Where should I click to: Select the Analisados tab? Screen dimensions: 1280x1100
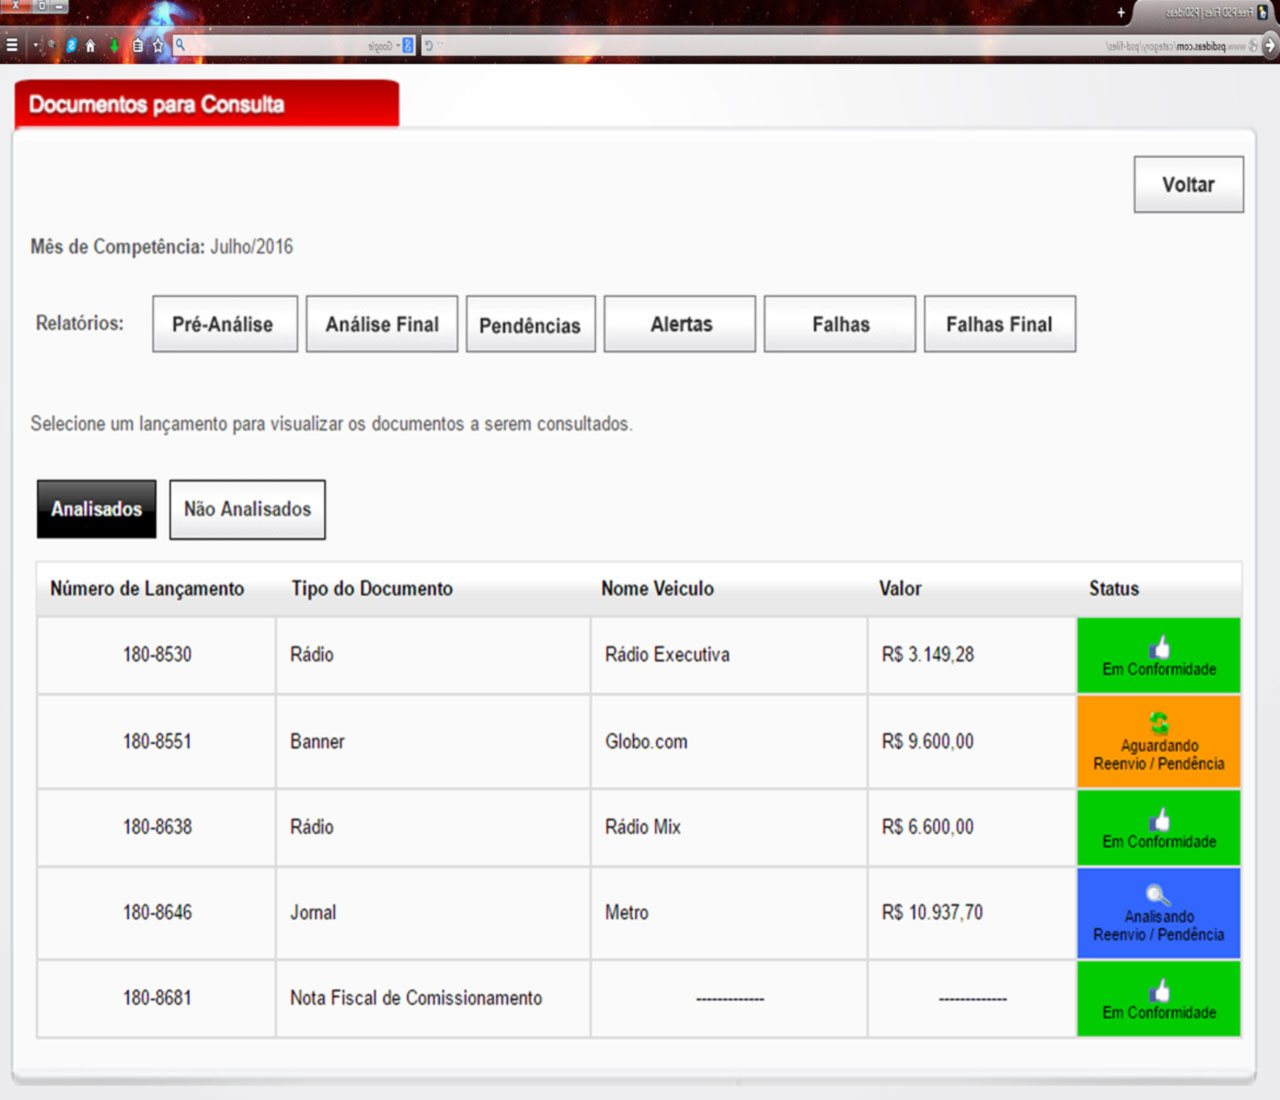tap(96, 509)
